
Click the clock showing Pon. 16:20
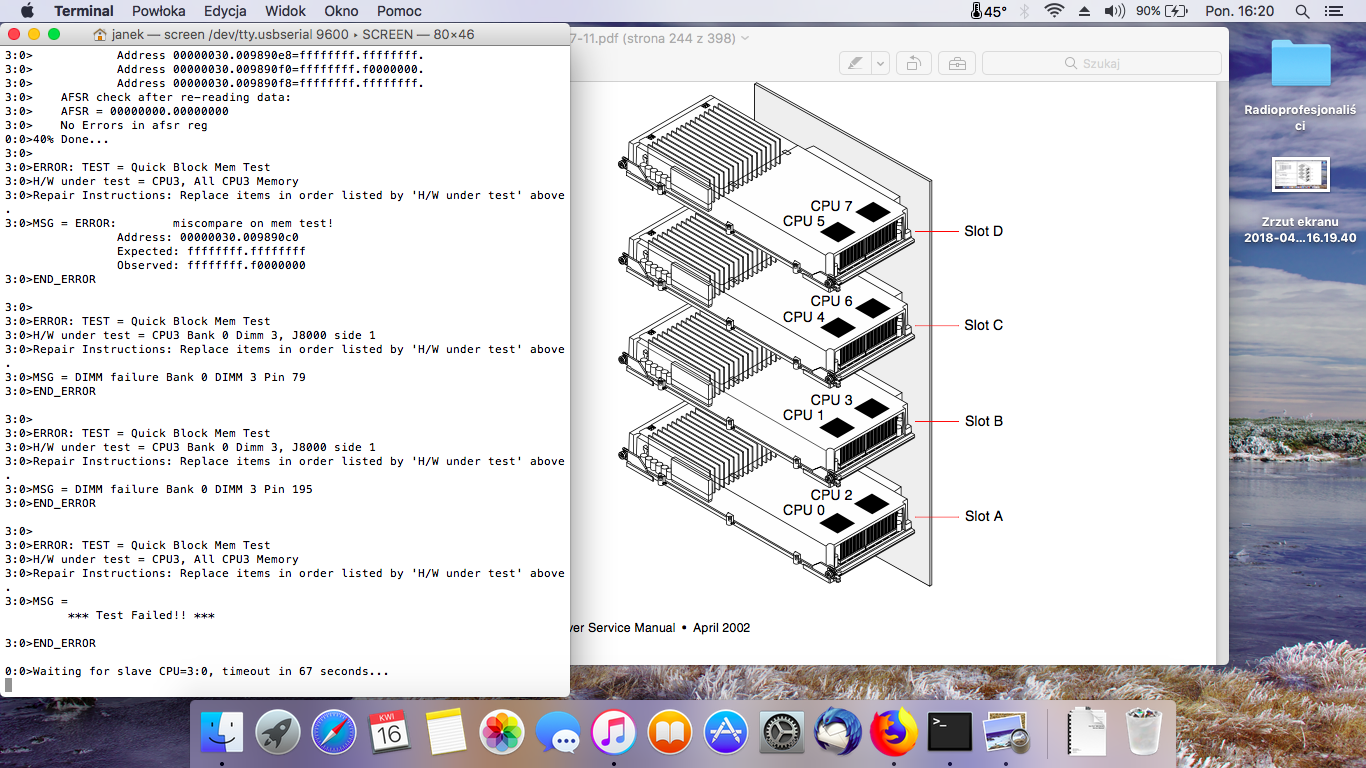(1240, 11)
